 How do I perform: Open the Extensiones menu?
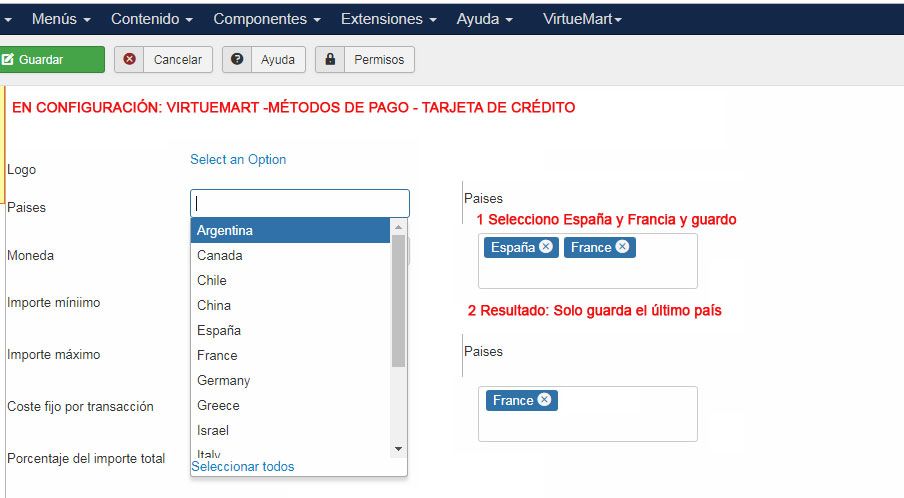pyautogui.click(x=389, y=19)
